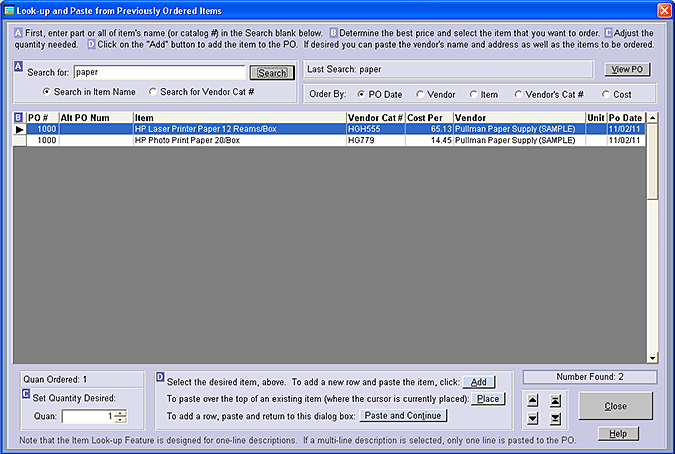This screenshot has width=675, height=454.
Task: Click results scrollbar up arrow
Action: (x=652, y=117)
